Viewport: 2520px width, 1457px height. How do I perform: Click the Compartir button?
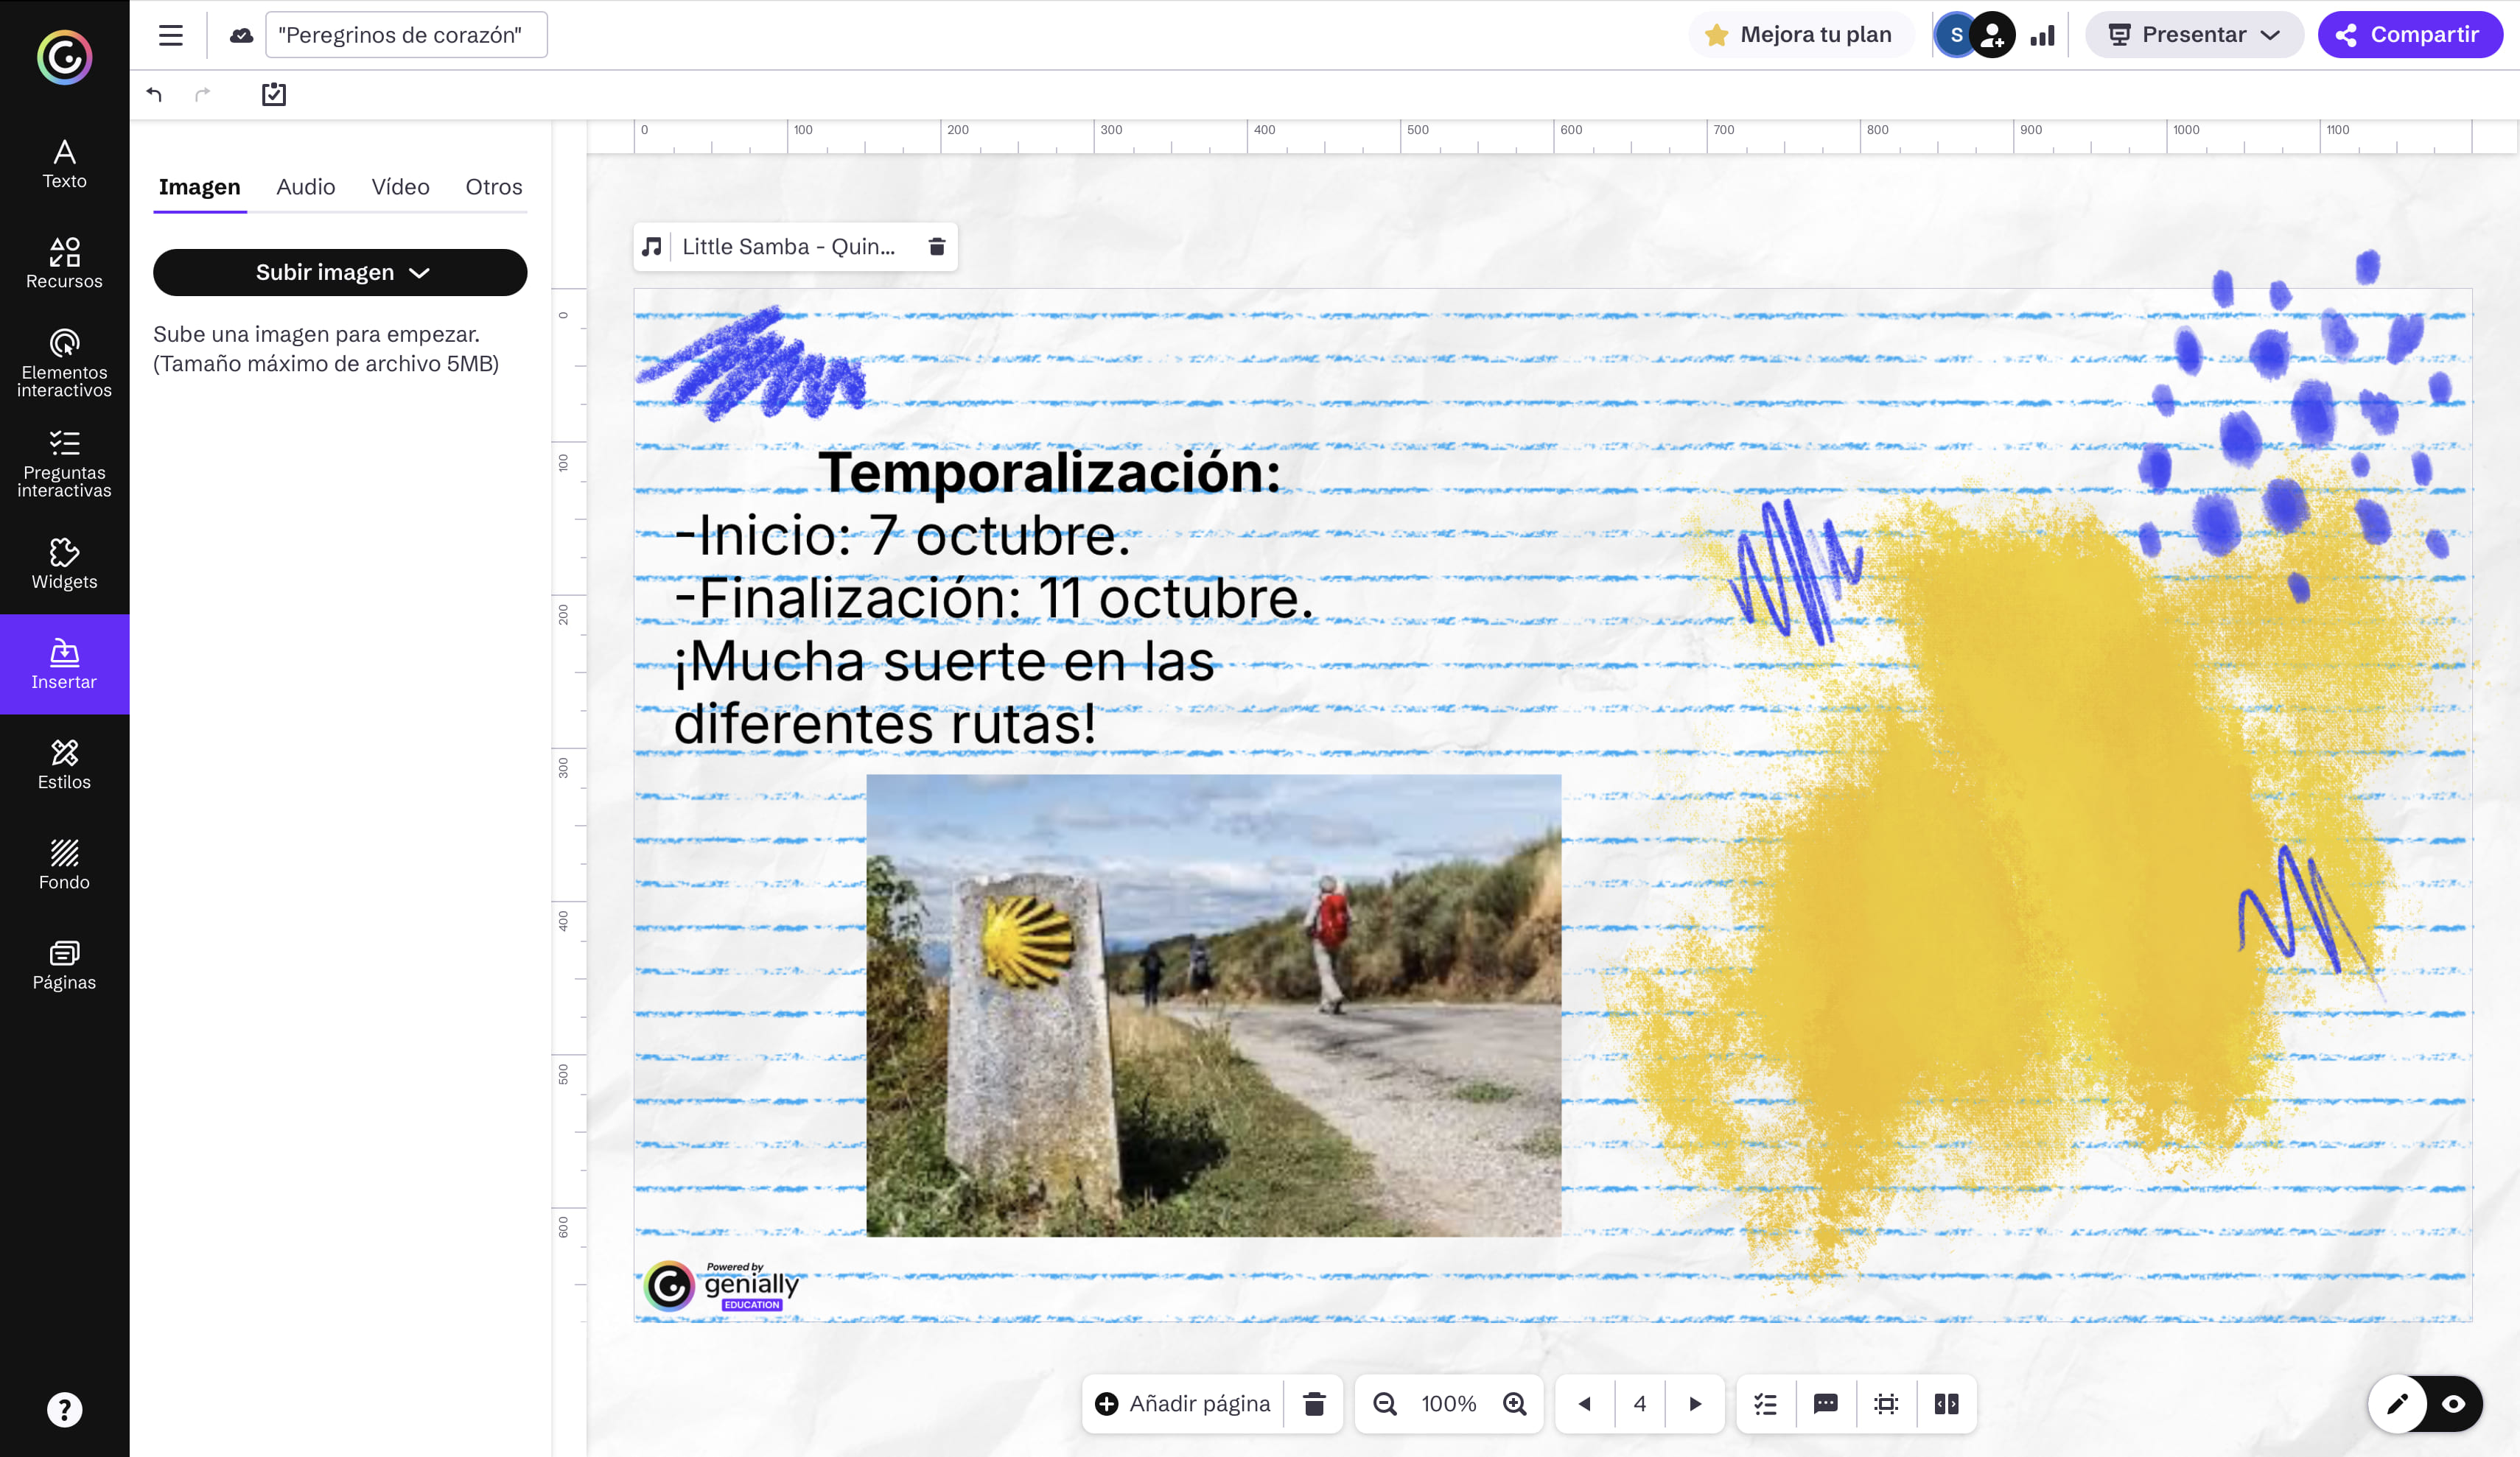(x=2409, y=35)
